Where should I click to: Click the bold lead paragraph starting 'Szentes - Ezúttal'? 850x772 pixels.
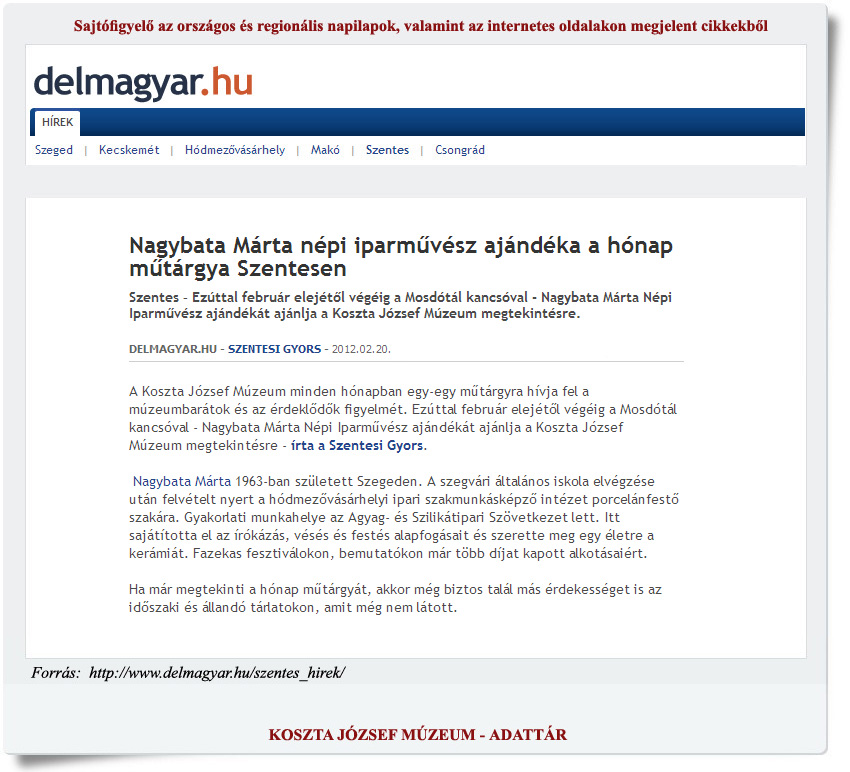[x=401, y=305]
